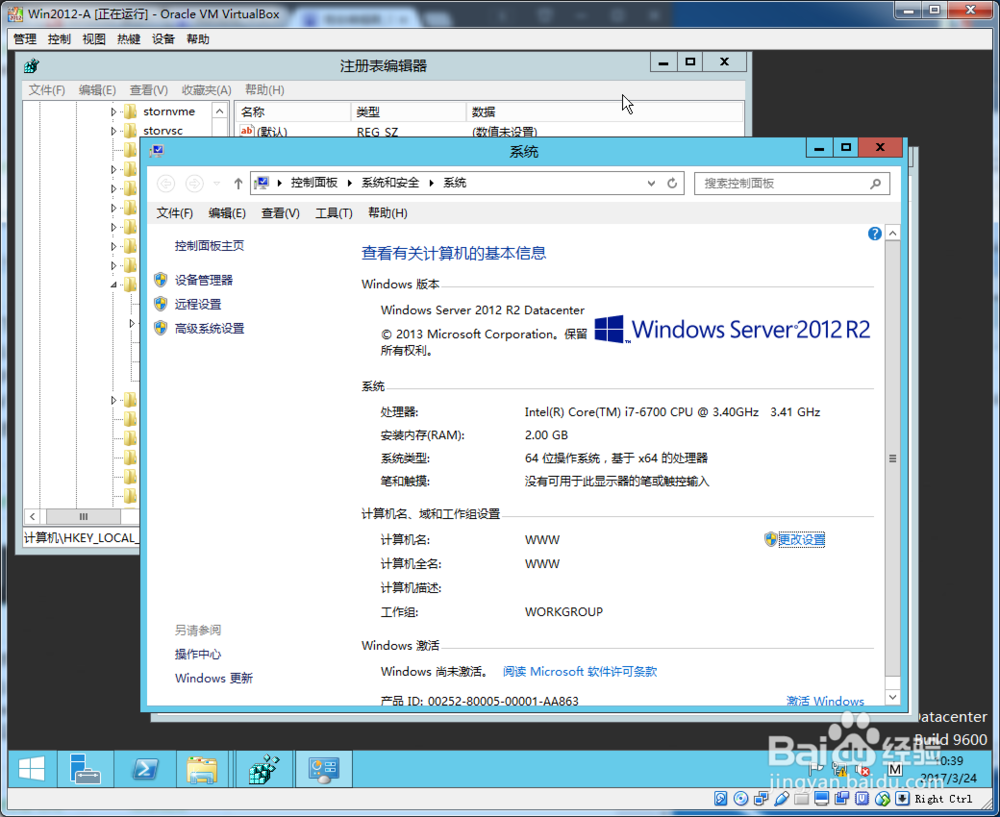Screen dimensions: 1000x817
Task: Open System window 工具(T) menu
Action: [x=334, y=213]
